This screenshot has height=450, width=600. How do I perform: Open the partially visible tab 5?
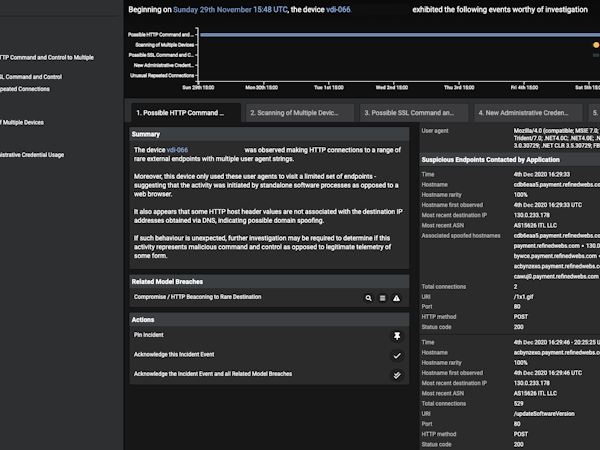pos(594,113)
